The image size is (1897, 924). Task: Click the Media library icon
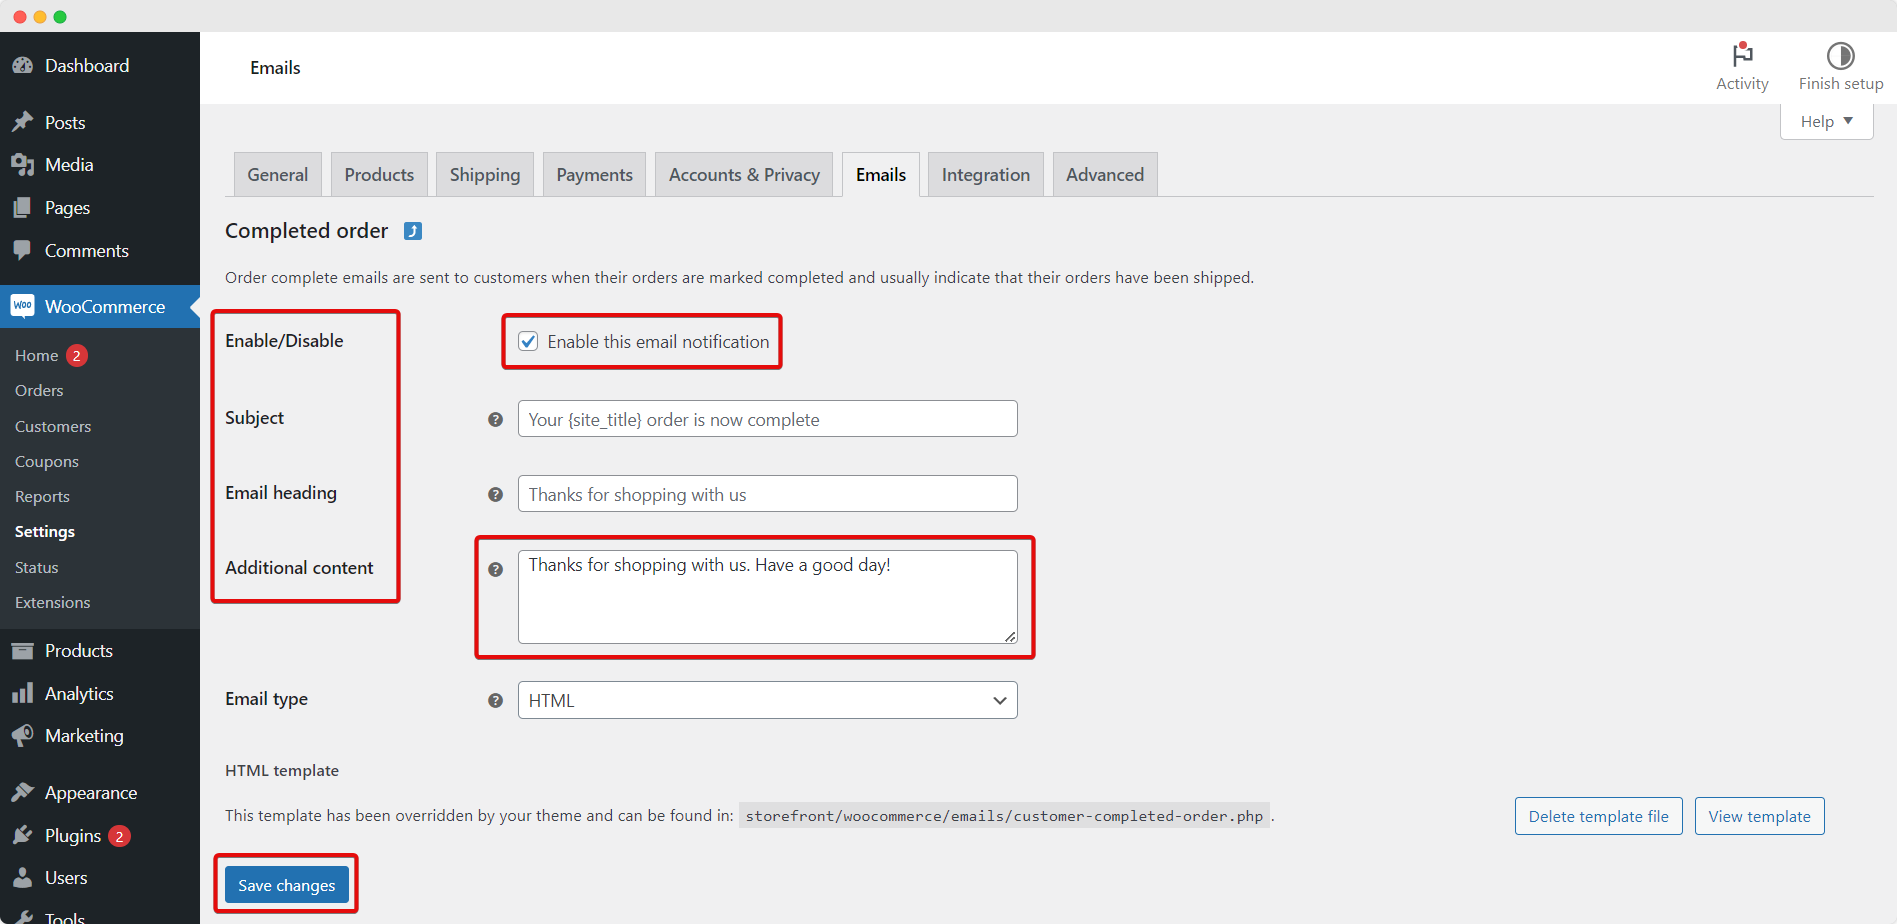point(22,165)
